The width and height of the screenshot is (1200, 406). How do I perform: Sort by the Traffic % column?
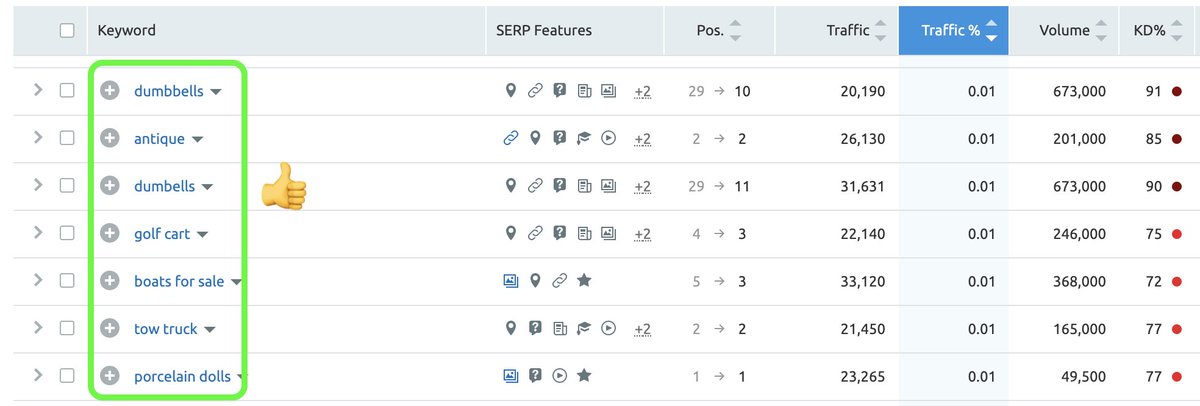pyautogui.click(x=954, y=30)
